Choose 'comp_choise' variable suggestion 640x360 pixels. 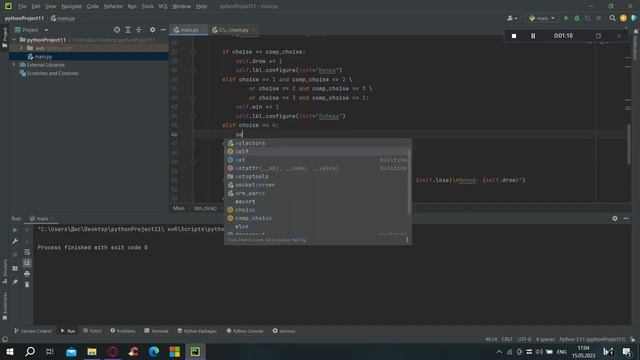[318, 218]
